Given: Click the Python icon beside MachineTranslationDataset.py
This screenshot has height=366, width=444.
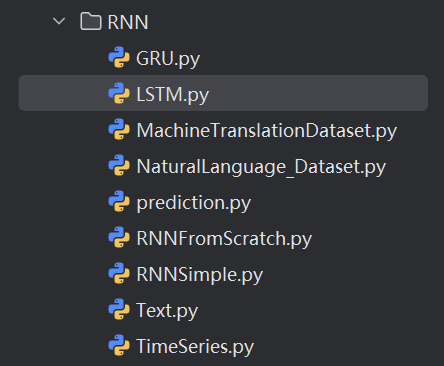Looking at the screenshot, I should [119, 129].
